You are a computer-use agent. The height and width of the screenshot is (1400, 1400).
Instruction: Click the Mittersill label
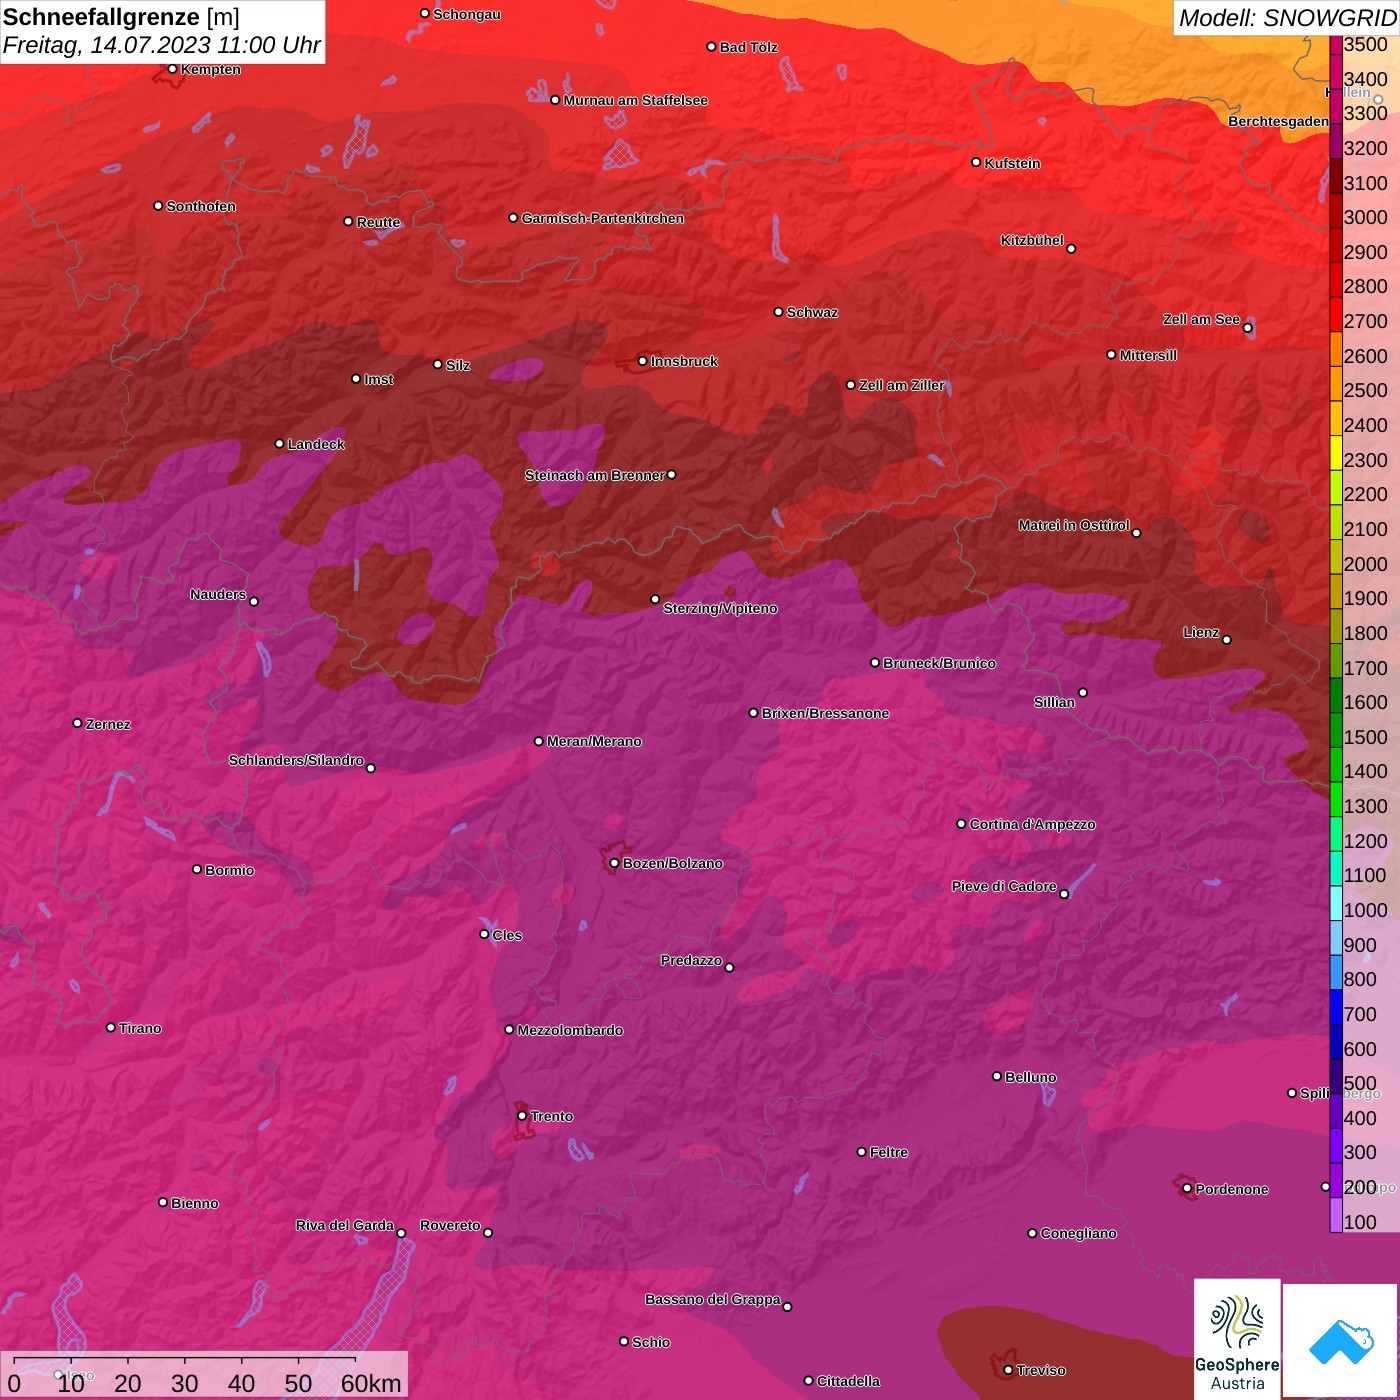click(x=1148, y=355)
